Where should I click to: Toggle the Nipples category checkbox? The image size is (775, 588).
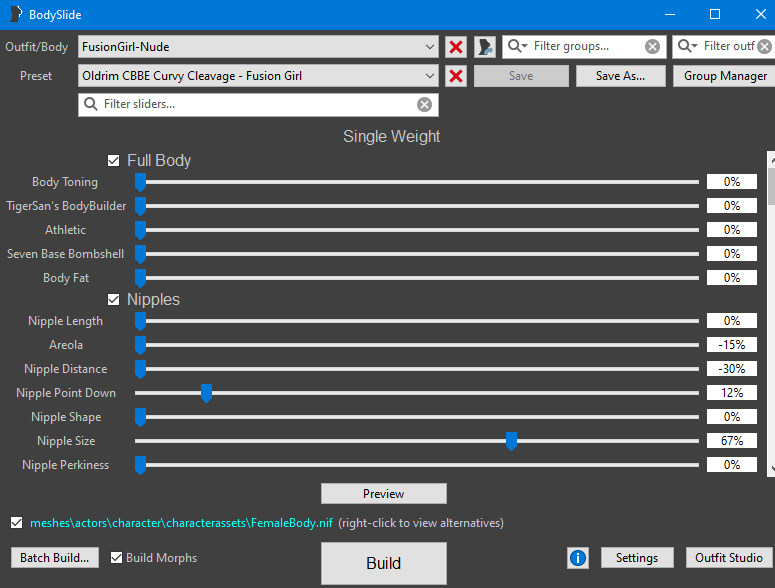[x=114, y=299]
